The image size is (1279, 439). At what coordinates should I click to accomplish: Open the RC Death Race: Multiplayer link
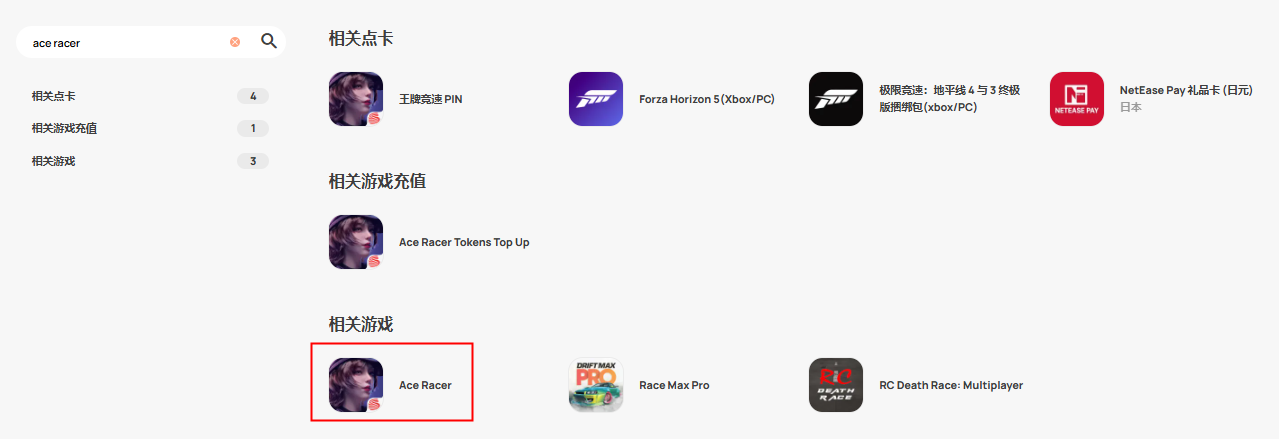951,385
